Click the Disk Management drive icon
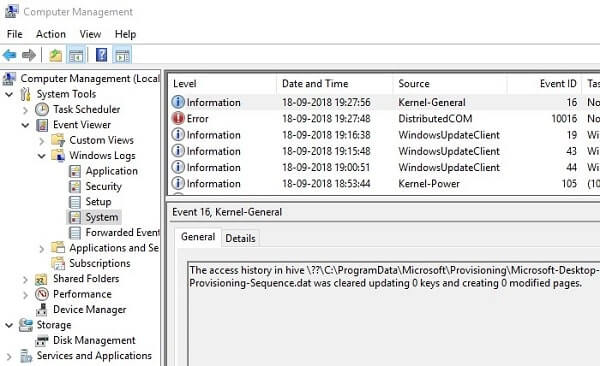The height and width of the screenshot is (366, 600). 42,340
